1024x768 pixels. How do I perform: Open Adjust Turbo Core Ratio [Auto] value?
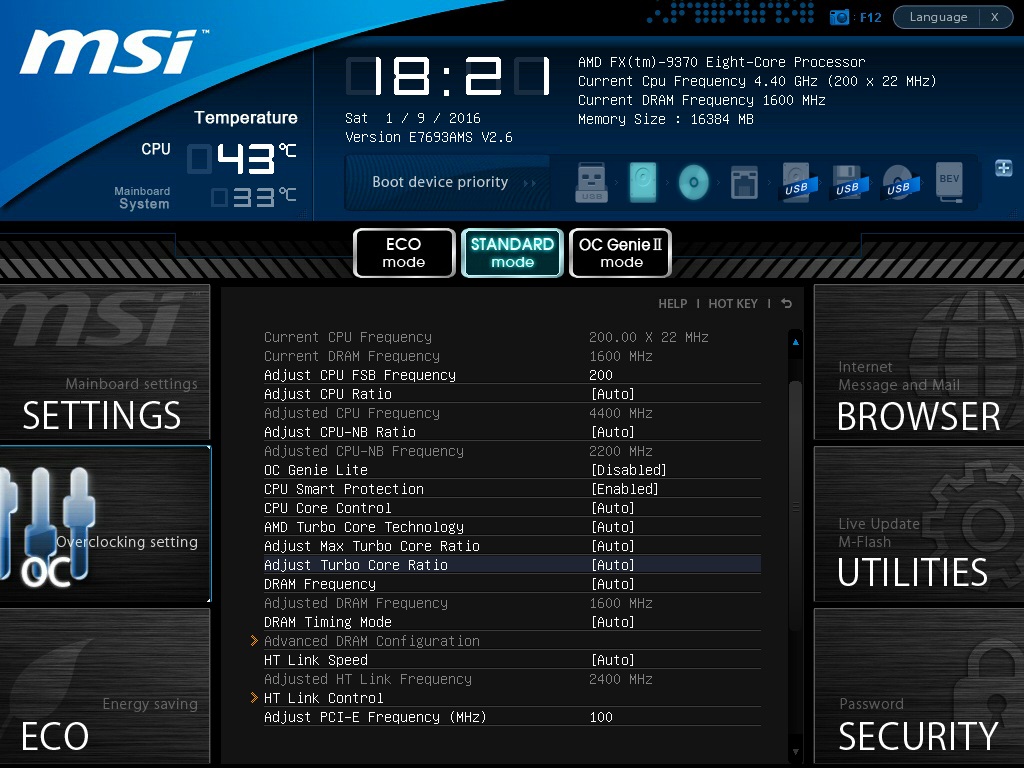(613, 564)
